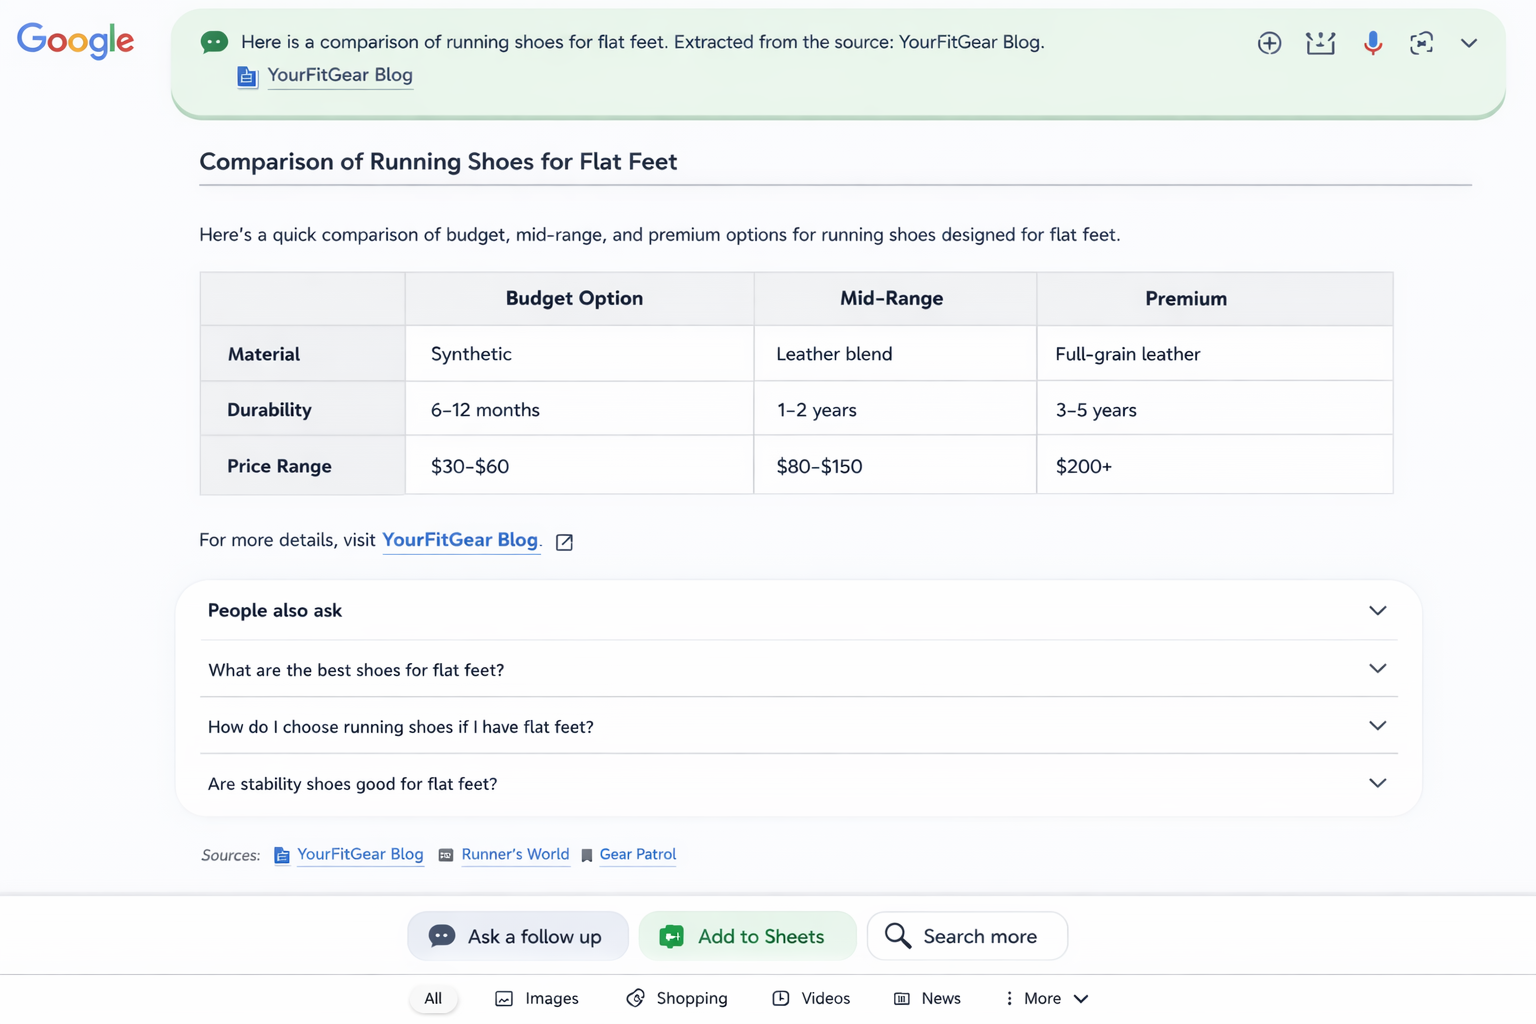Click external link icon after YourFitGear Blog
1536x1024 pixels.
tap(564, 542)
